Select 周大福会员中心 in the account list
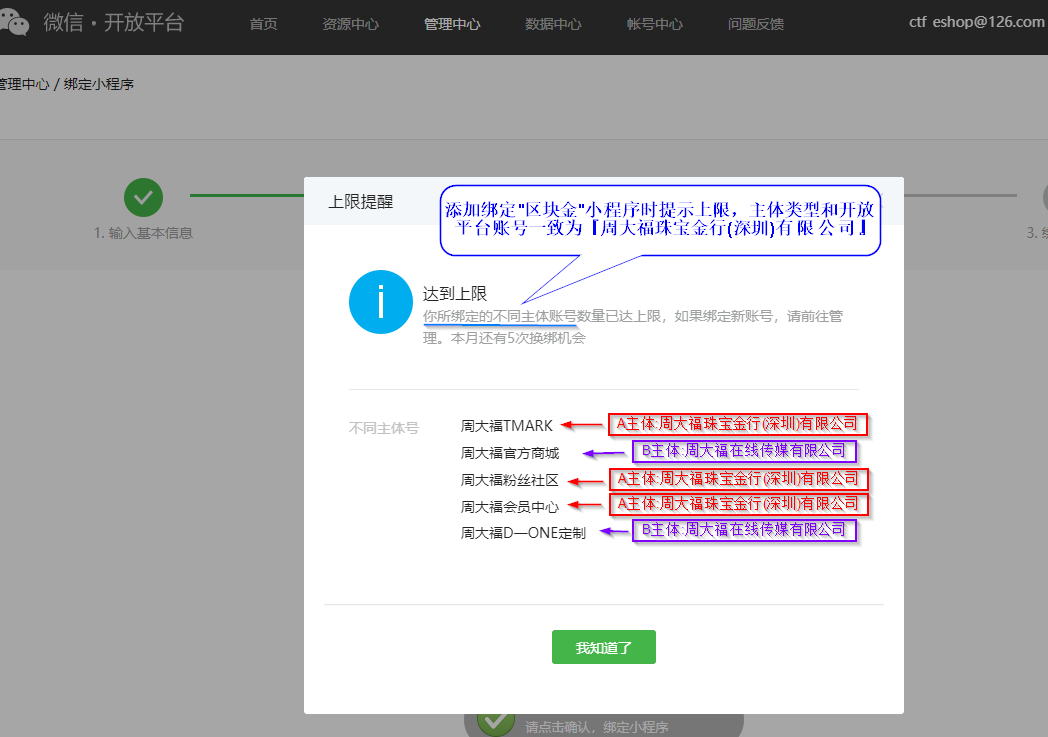The image size is (1048, 737). tap(510, 507)
